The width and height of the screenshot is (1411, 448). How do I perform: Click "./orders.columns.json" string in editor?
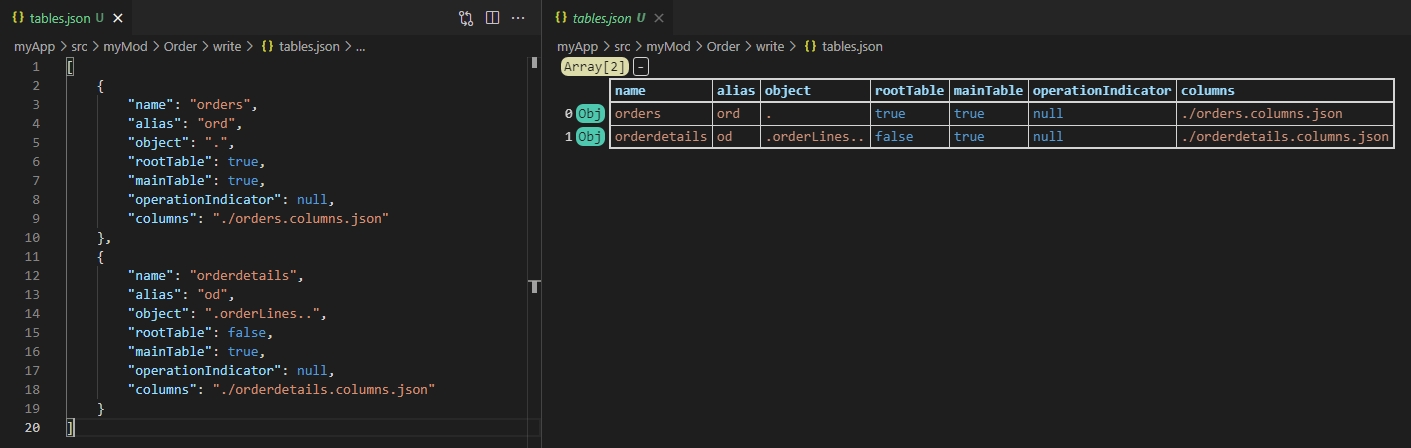[301, 218]
